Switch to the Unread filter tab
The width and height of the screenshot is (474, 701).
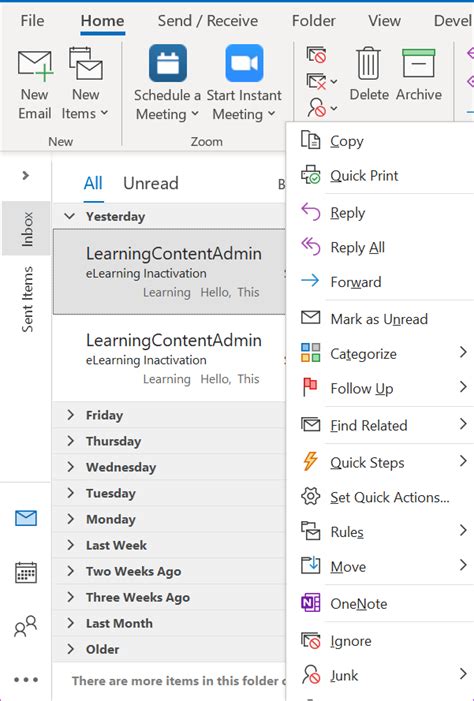(151, 183)
